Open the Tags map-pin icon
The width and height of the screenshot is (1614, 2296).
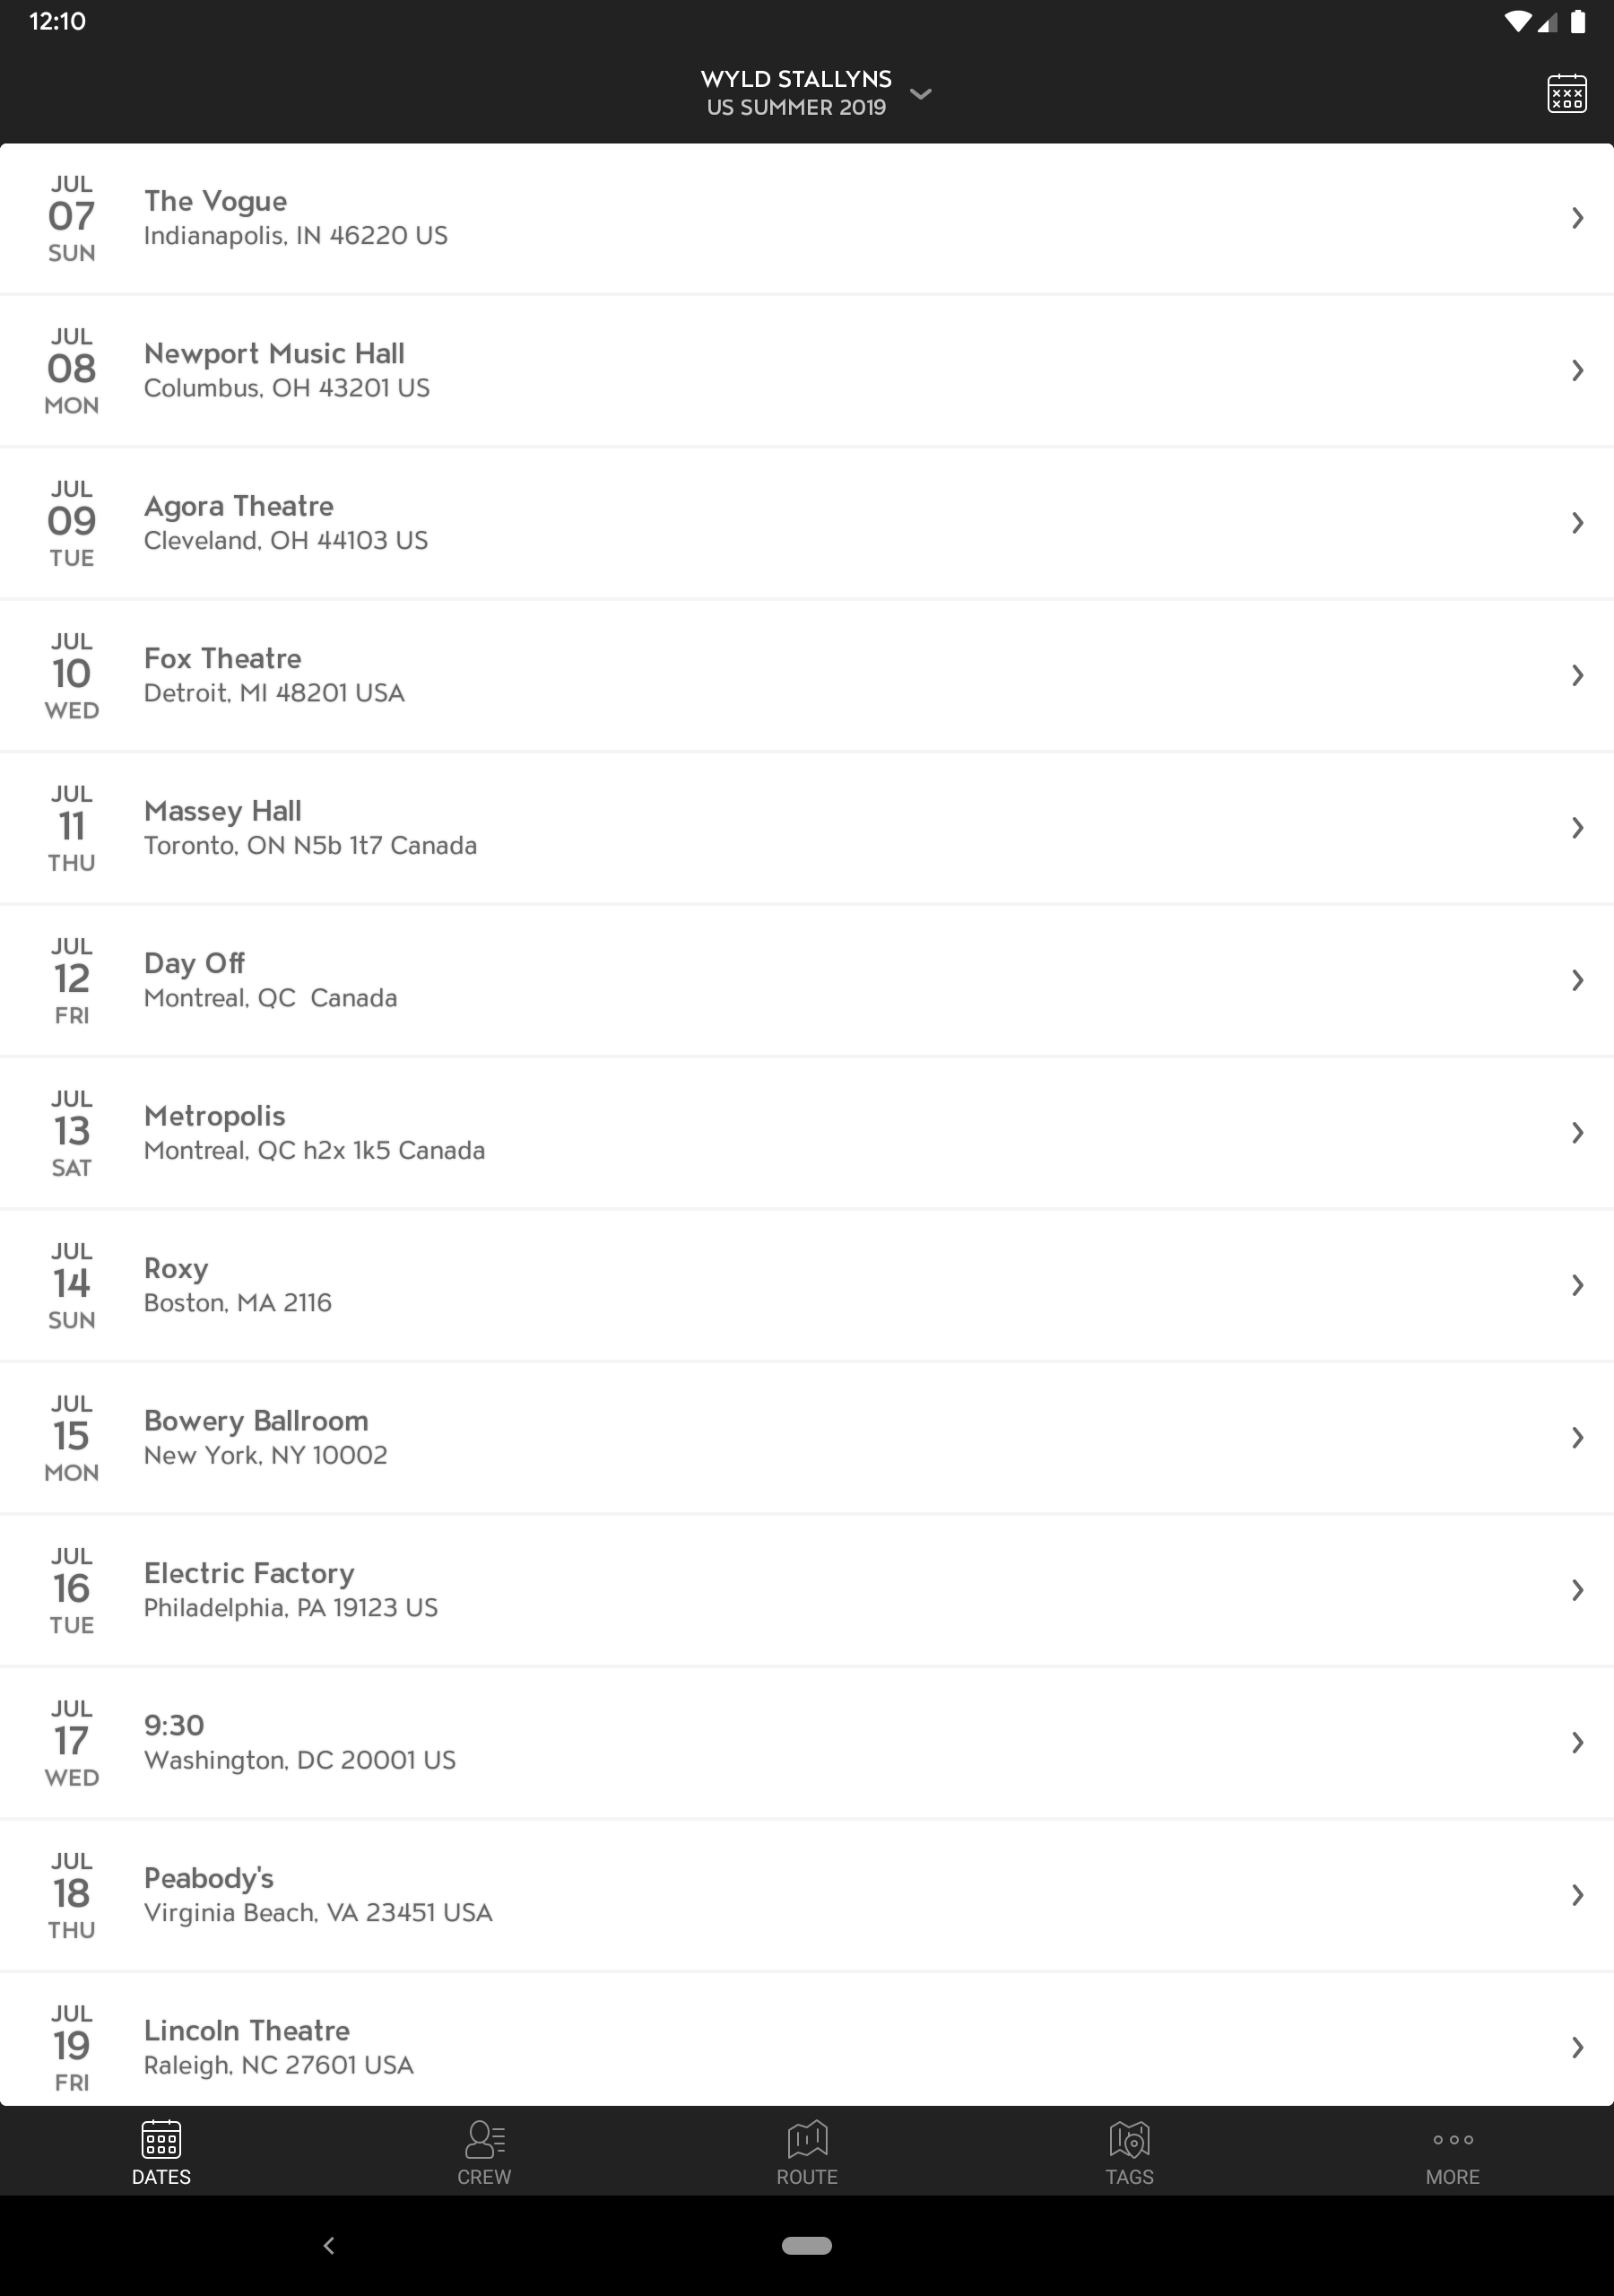pos(1130,2139)
